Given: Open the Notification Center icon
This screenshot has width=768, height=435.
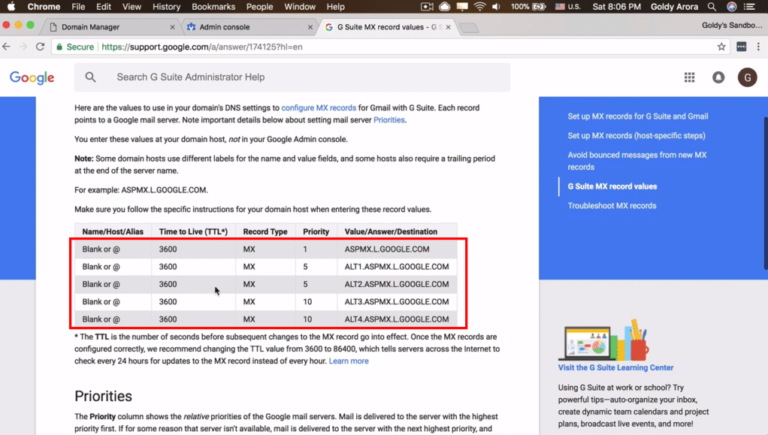Looking at the screenshot, I should click(749, 7).
